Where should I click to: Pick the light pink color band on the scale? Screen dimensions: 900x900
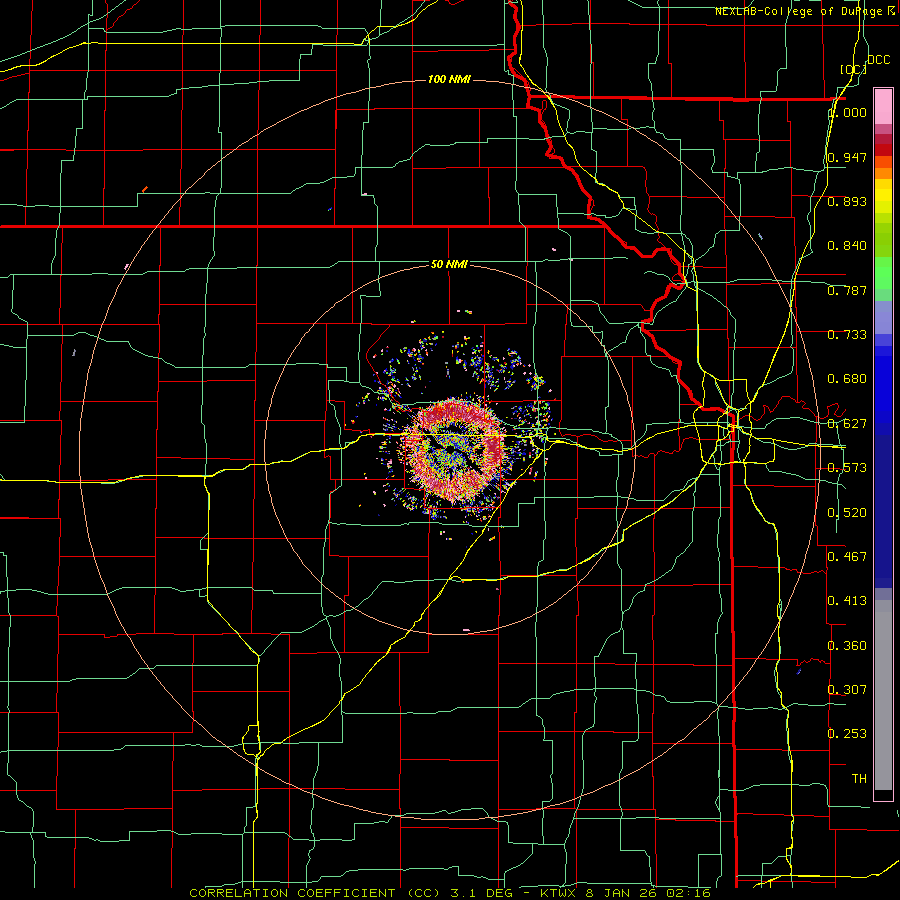(883, 107)
